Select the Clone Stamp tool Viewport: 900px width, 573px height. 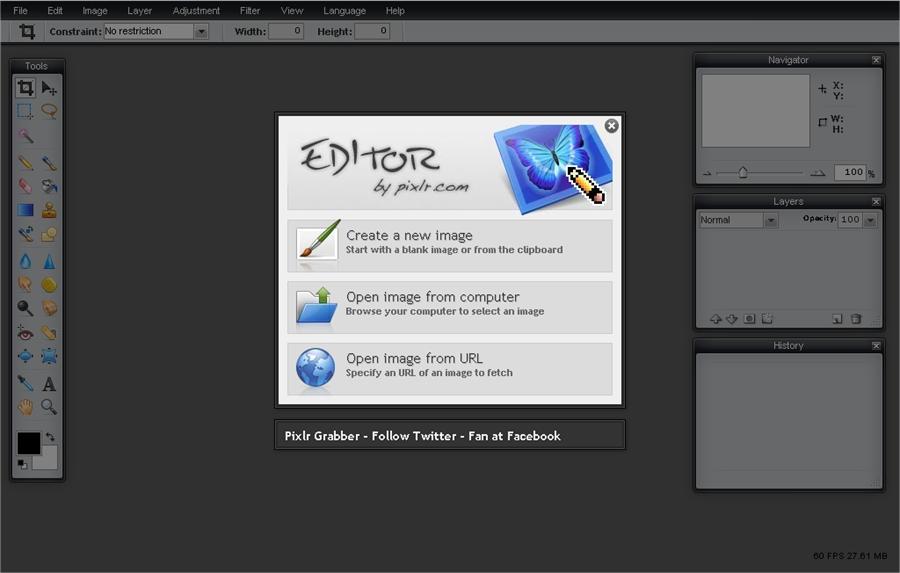pos(49,210)
